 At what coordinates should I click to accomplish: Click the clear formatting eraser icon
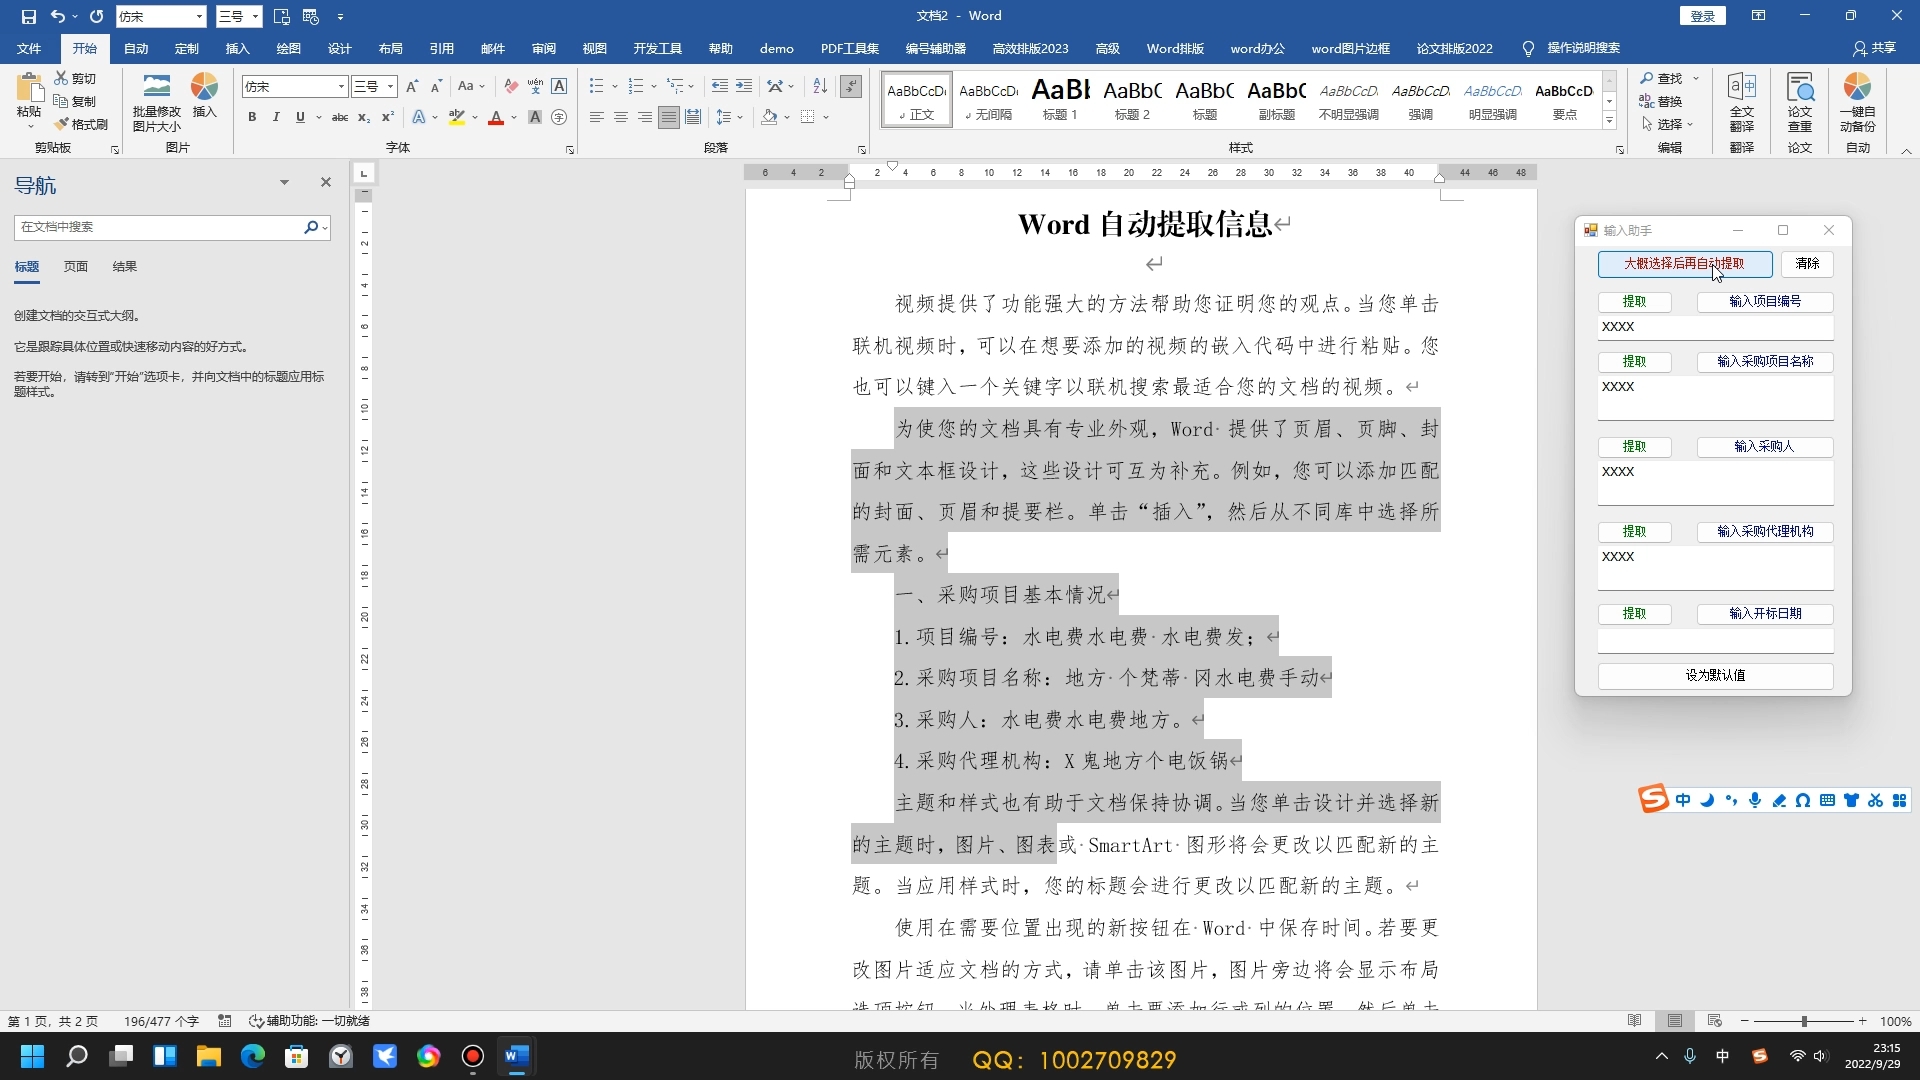point(511,86)
